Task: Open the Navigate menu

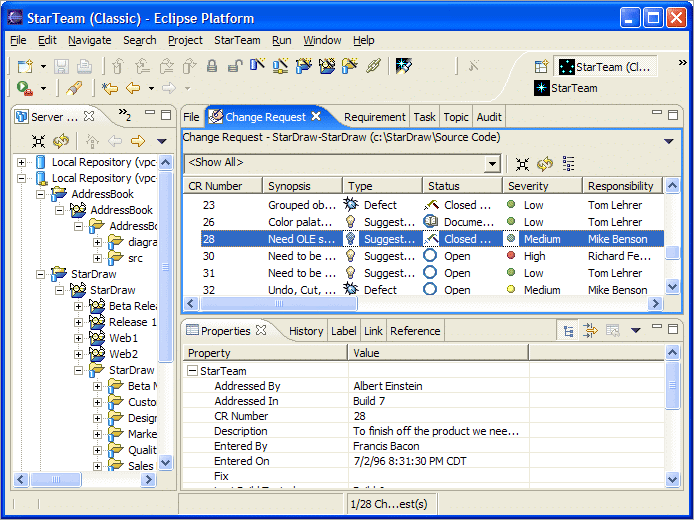Action: [x=89, y=40]
